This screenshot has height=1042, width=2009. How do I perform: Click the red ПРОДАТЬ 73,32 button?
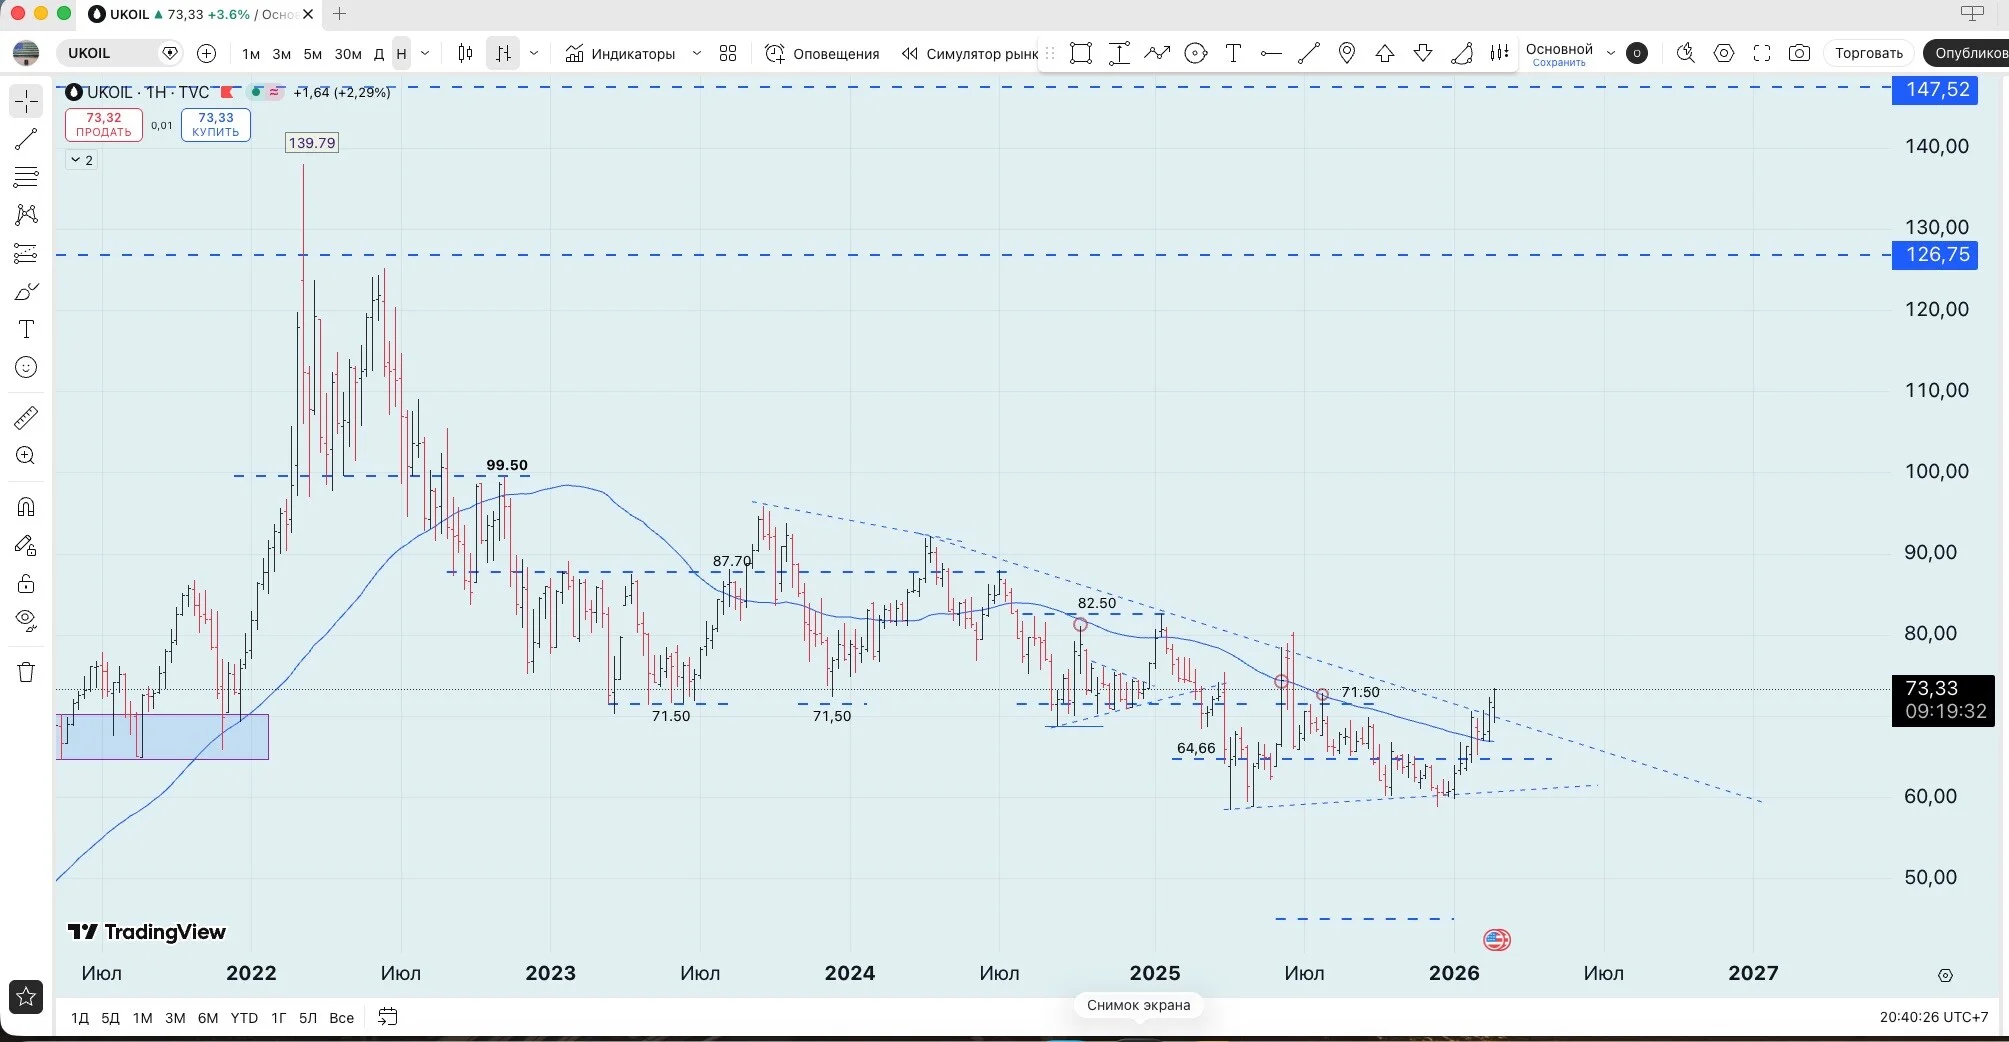pyautogui.click(x=104, y=124)
